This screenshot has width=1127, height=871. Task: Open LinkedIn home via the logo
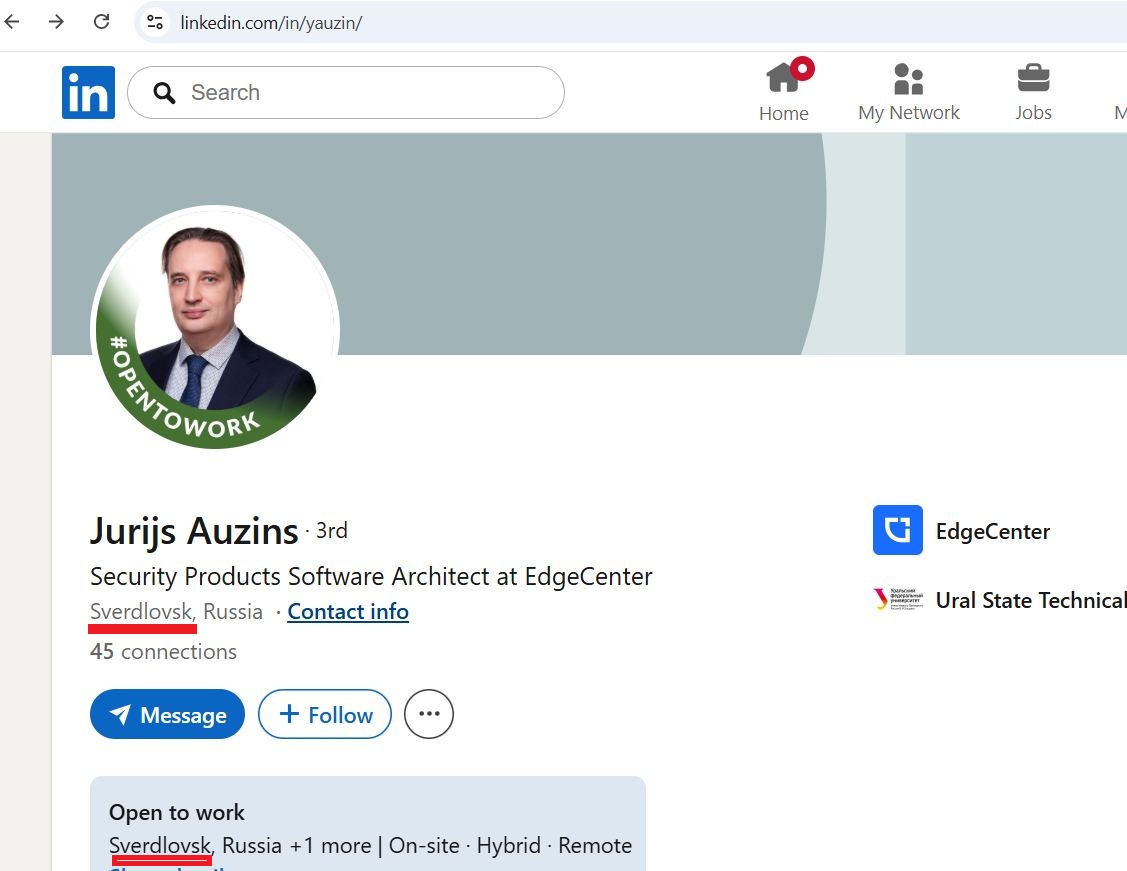[88, 92]
